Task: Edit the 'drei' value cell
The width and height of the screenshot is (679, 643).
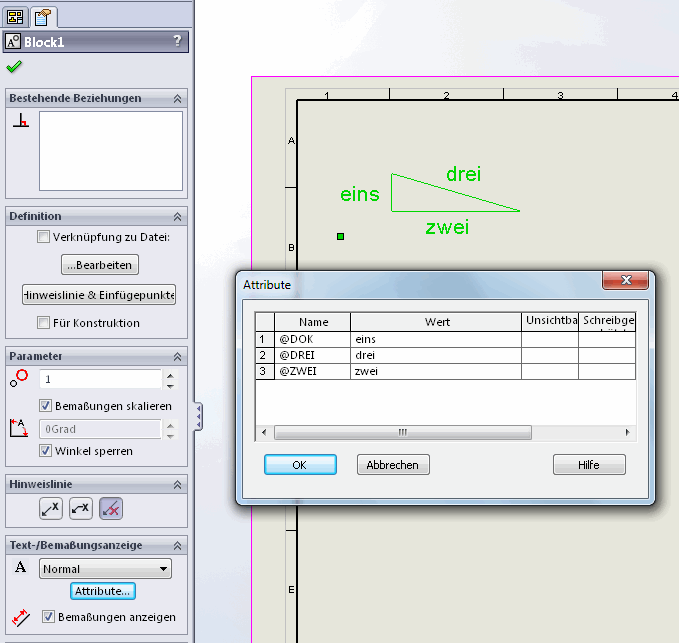Action: [x=436, y=355]
